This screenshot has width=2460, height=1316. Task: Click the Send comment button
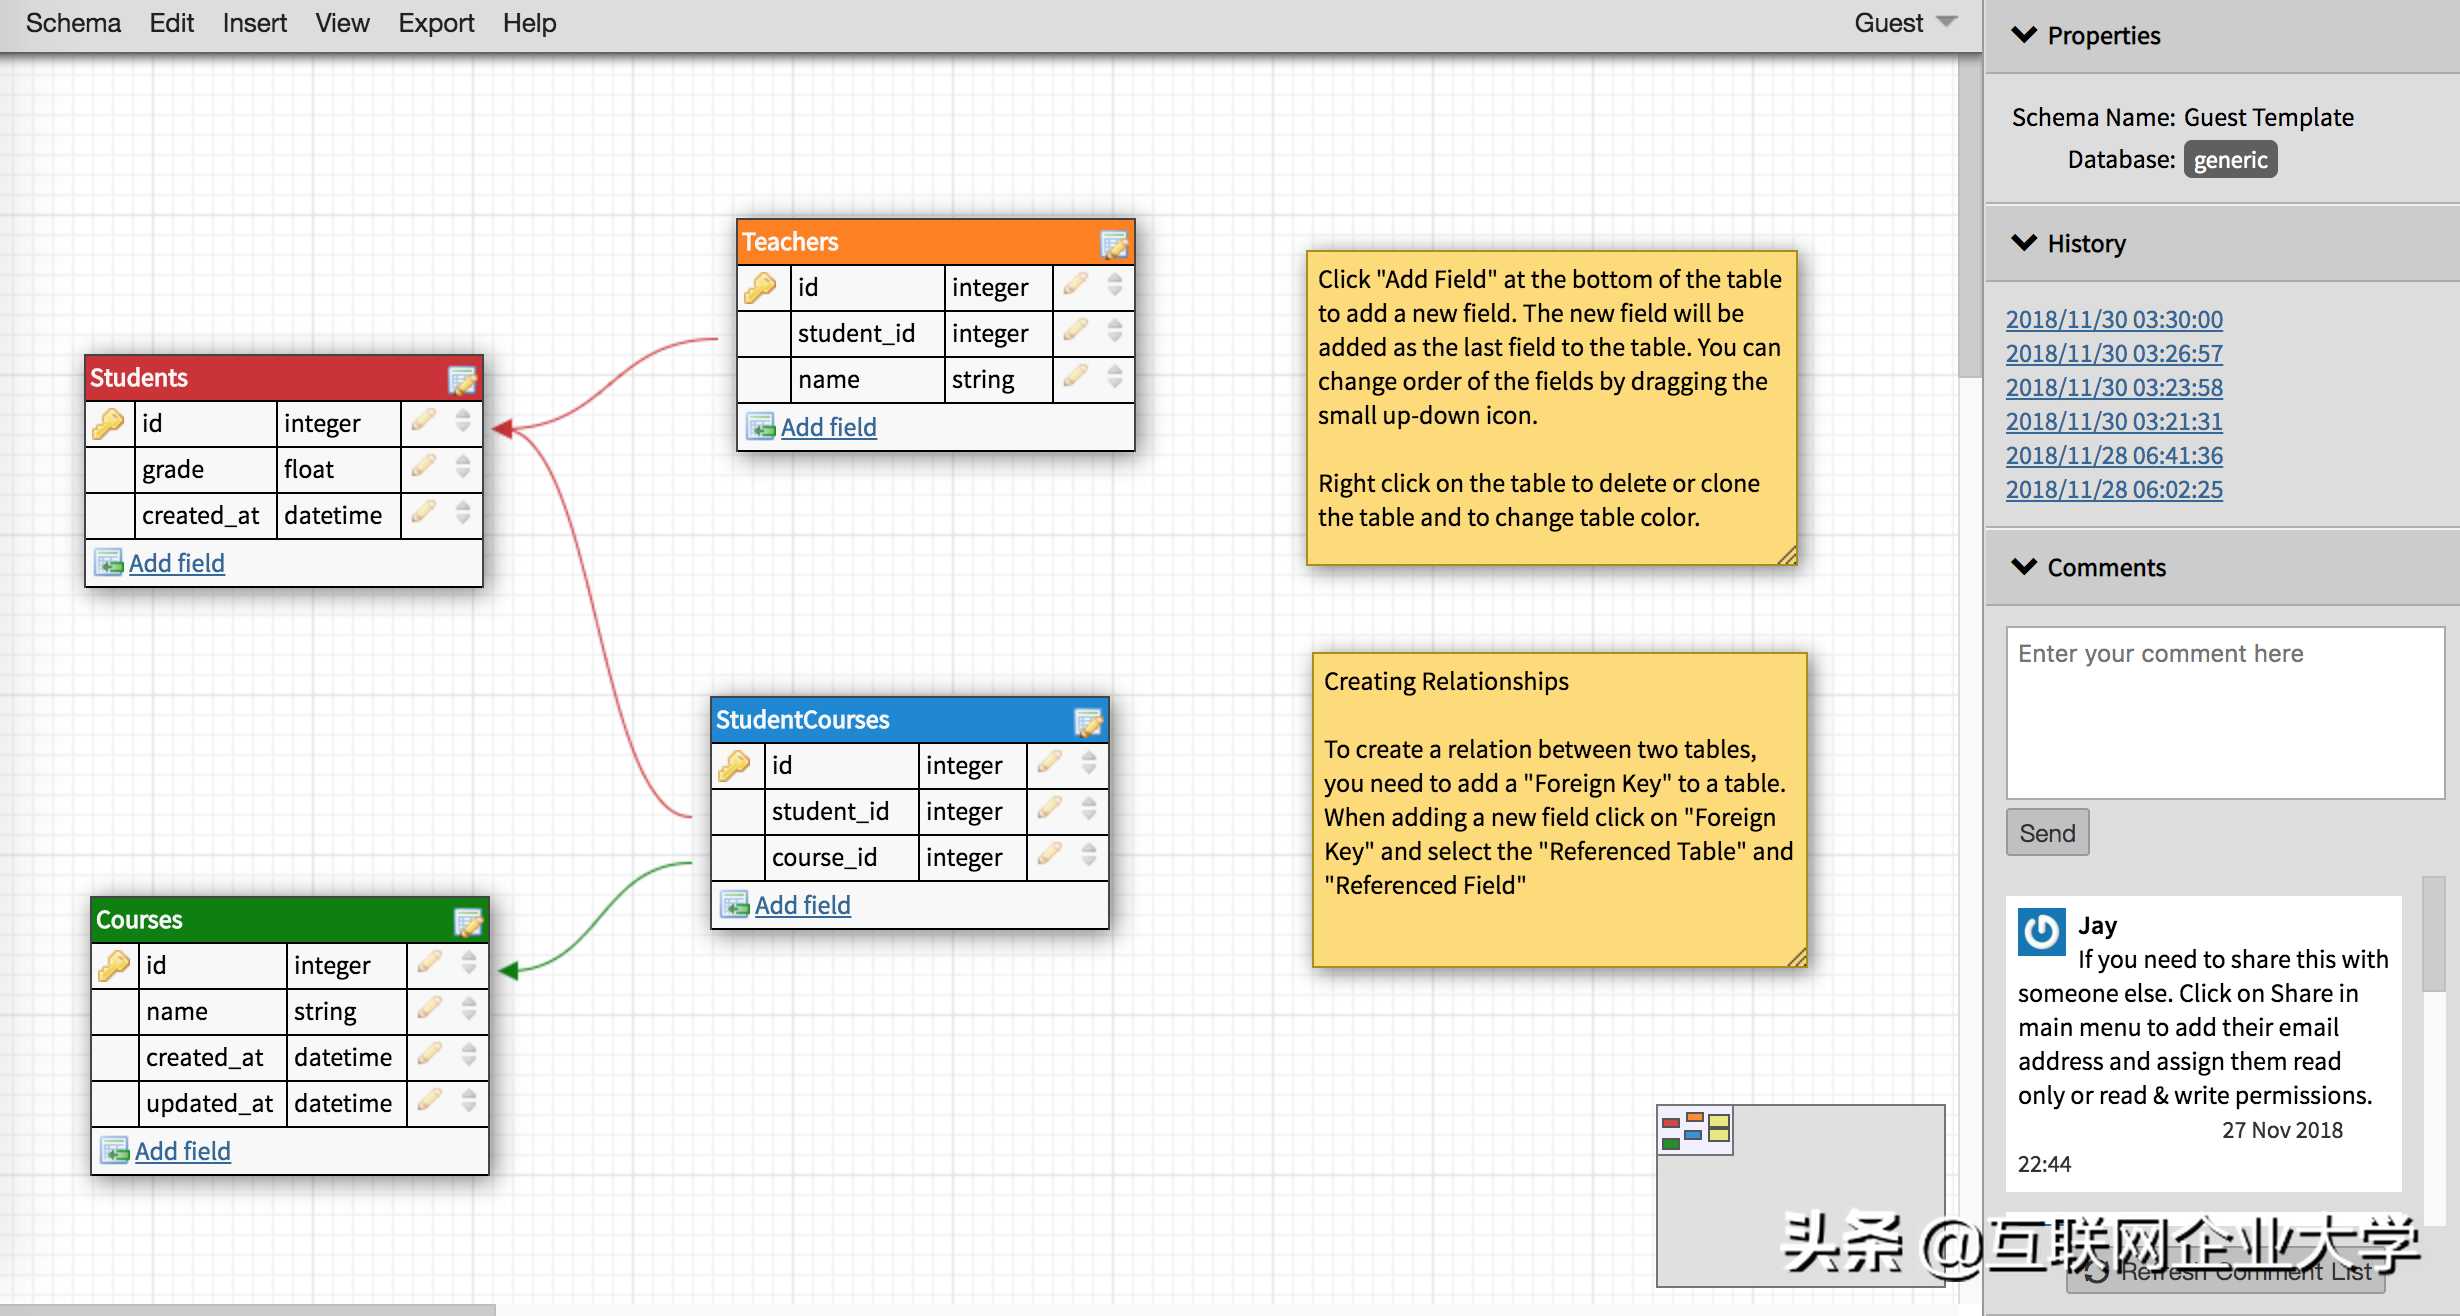tap(2048, 831)
